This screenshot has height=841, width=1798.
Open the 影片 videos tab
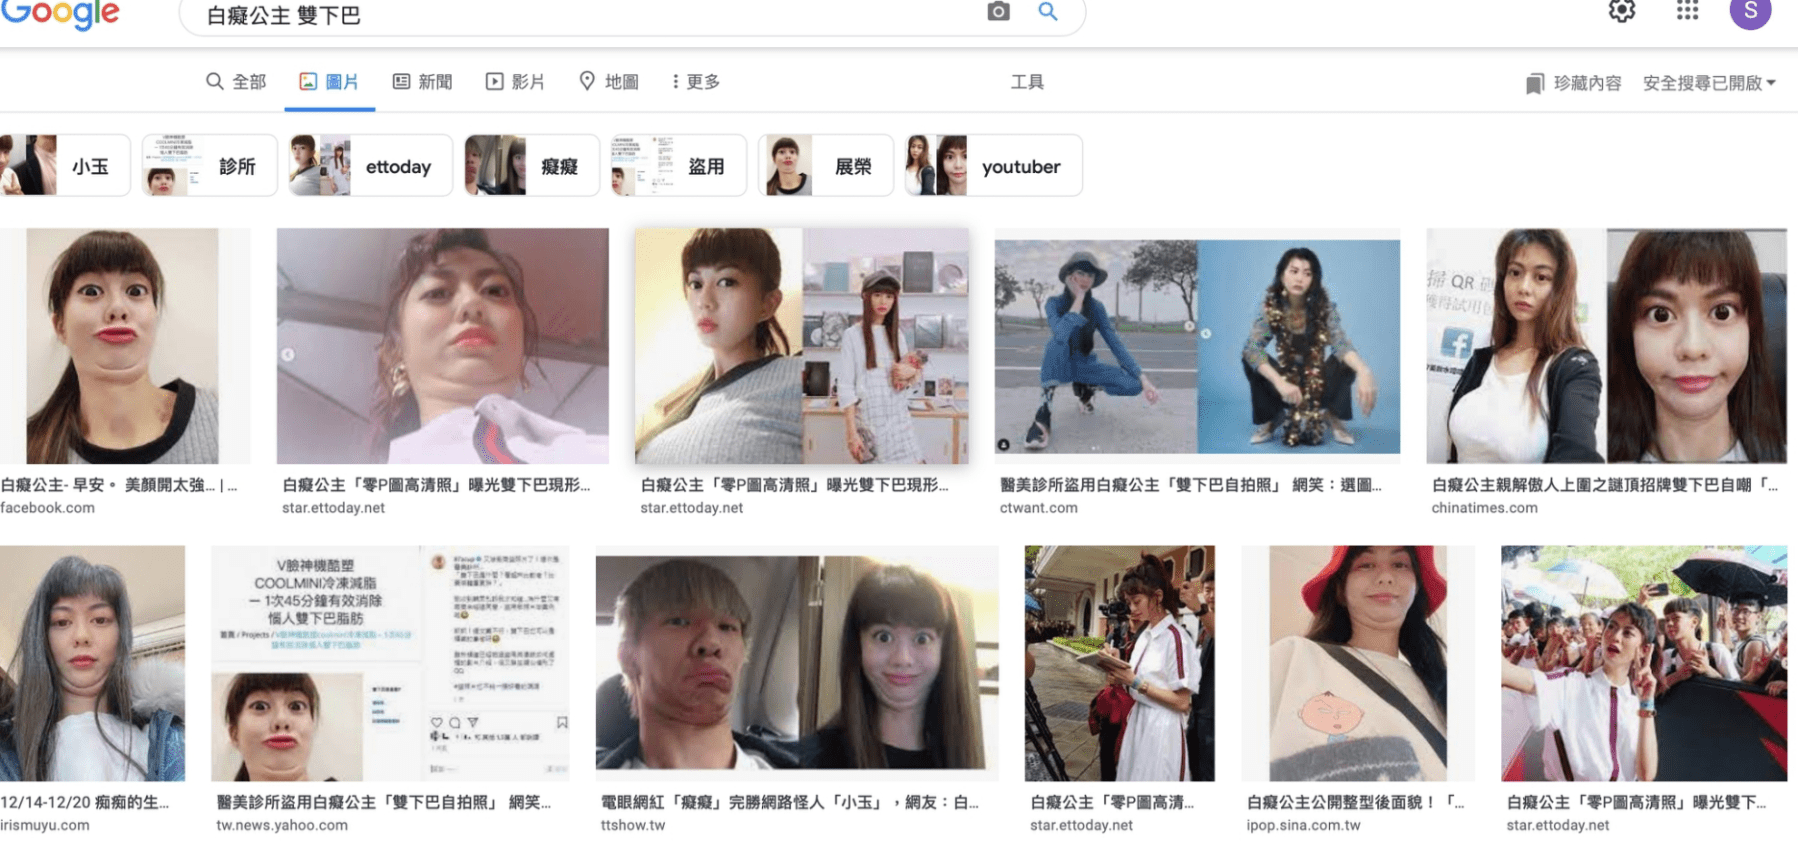(515, 82)
